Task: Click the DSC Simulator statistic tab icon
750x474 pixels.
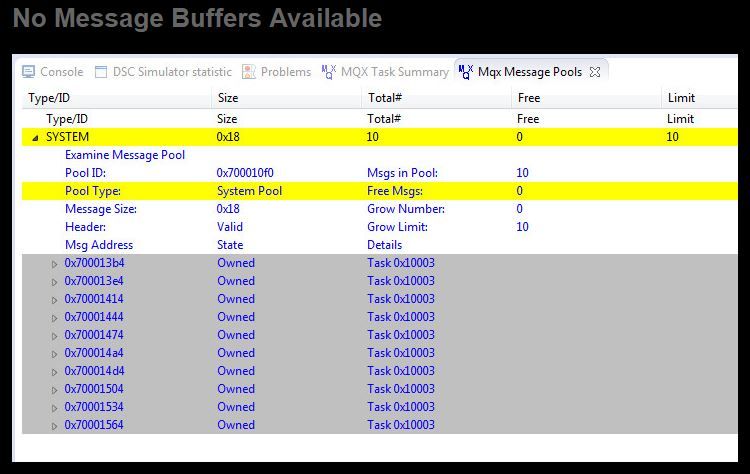Action: click(x=101, y=72)
